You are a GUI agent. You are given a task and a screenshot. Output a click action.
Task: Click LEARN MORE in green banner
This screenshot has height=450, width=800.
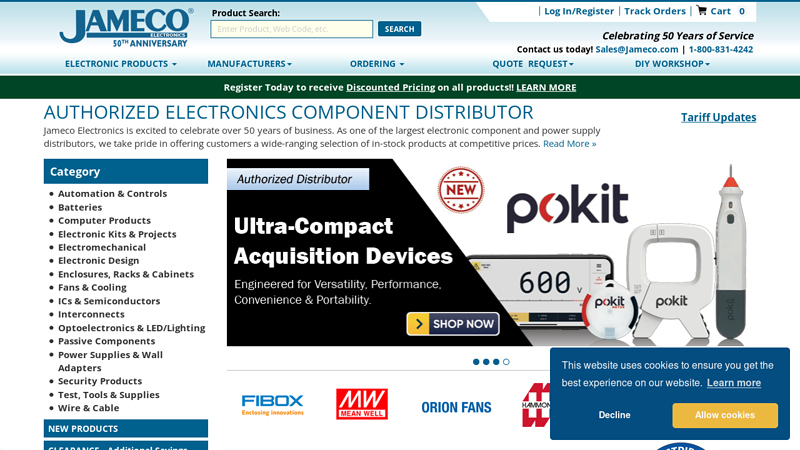(x=546, y=87)
